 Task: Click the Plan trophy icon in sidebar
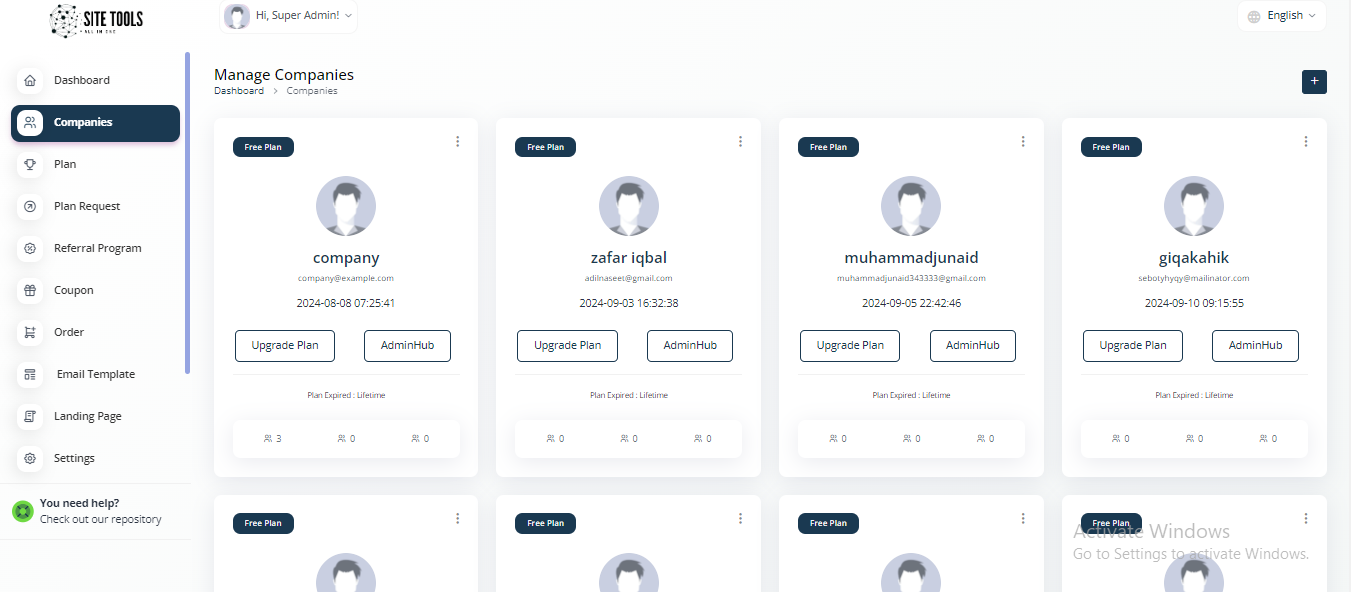30,164
